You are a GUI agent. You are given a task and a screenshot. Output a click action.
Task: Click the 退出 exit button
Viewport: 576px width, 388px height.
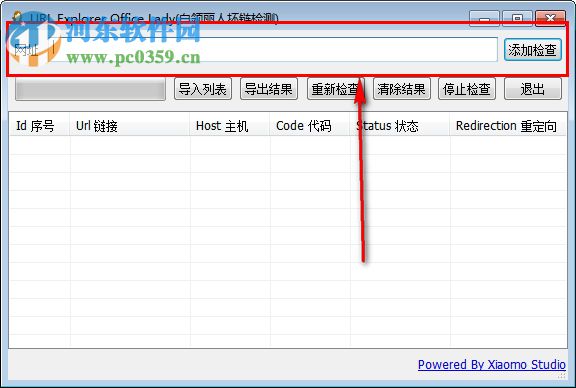[x=533, y=89]
